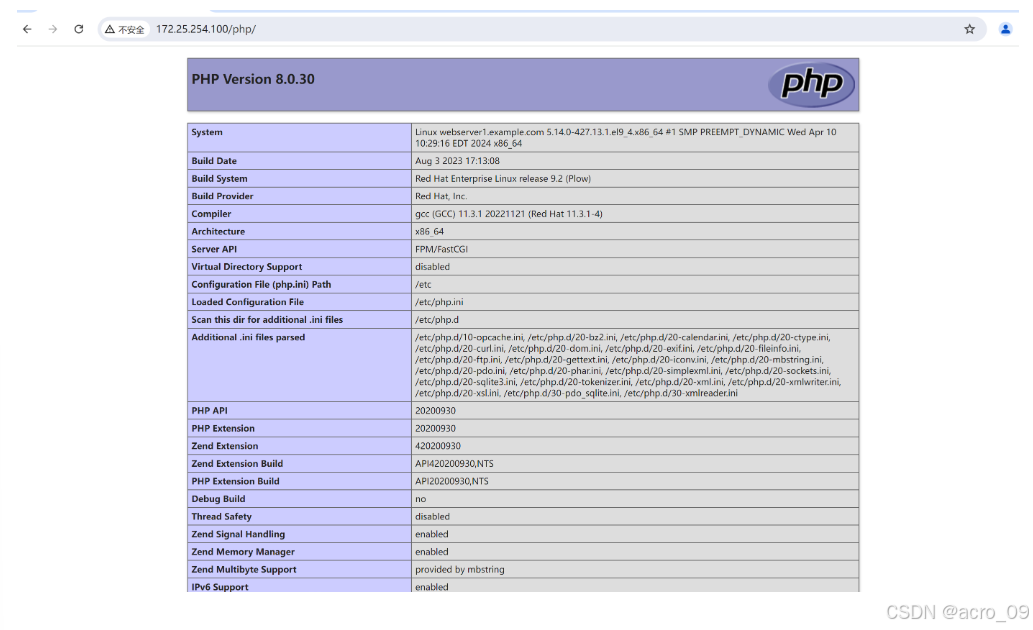Image resolution: width=1033 pixels, height=630 pixels.
Task: Select the FPM/FastCGI value
Action: click(x=441, y=249)
